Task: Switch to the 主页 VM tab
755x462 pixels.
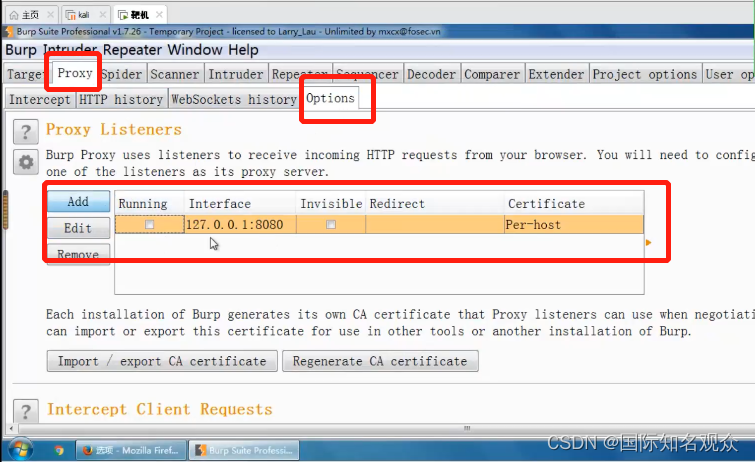Action: click(x=30, y=15)
